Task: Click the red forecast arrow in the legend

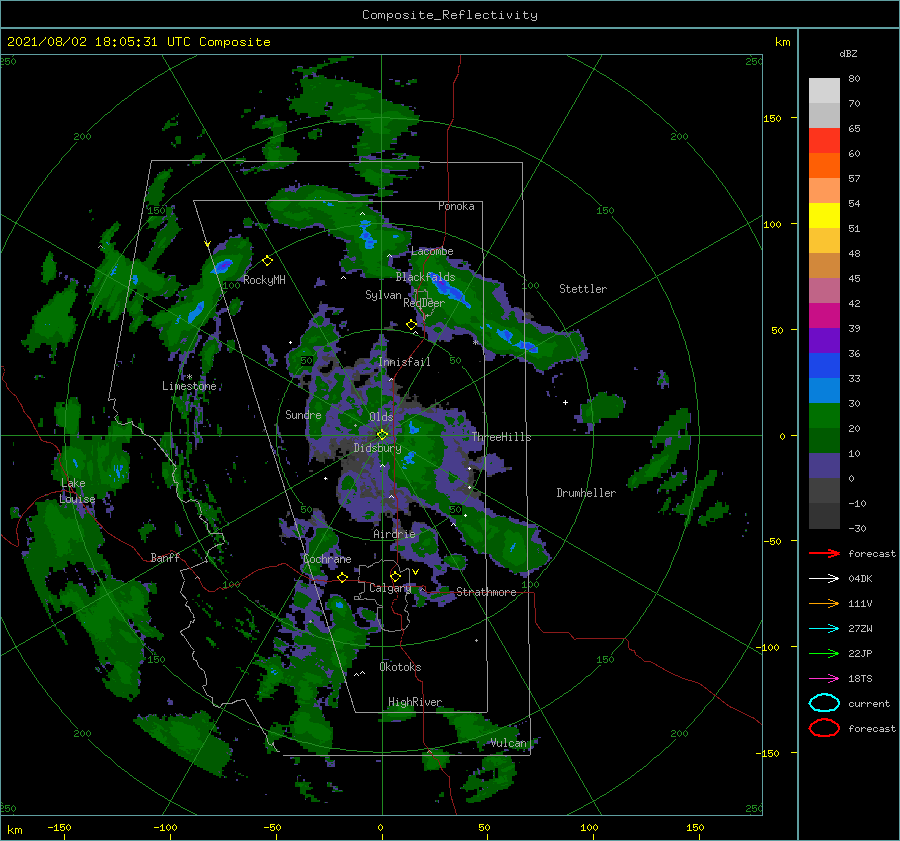Action: click(824, 553)
